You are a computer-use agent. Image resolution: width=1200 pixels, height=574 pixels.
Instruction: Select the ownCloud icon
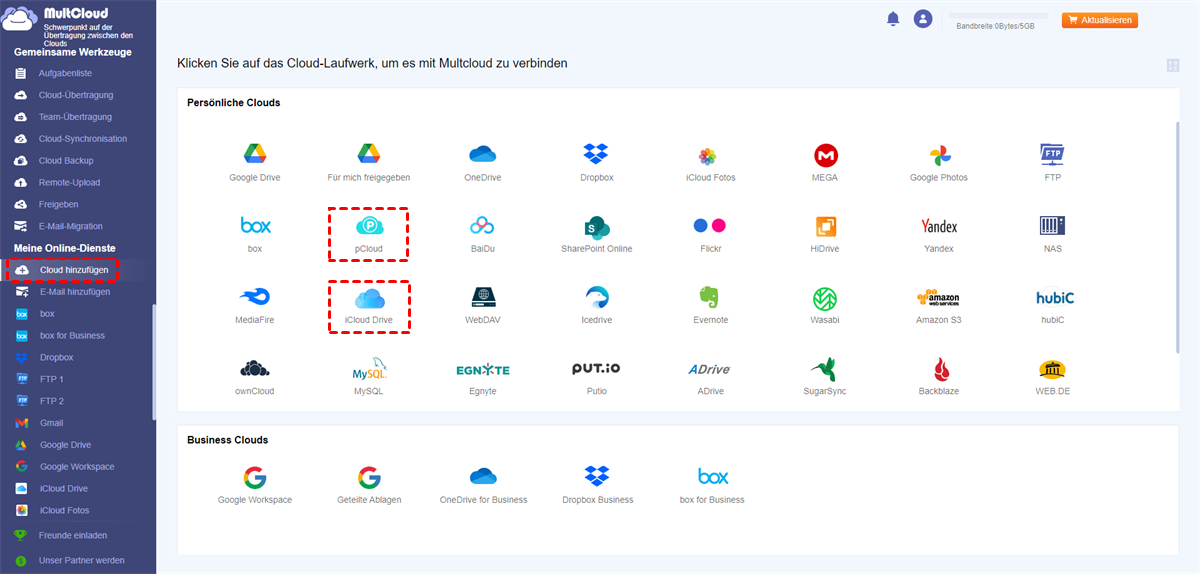click(254, 376)
